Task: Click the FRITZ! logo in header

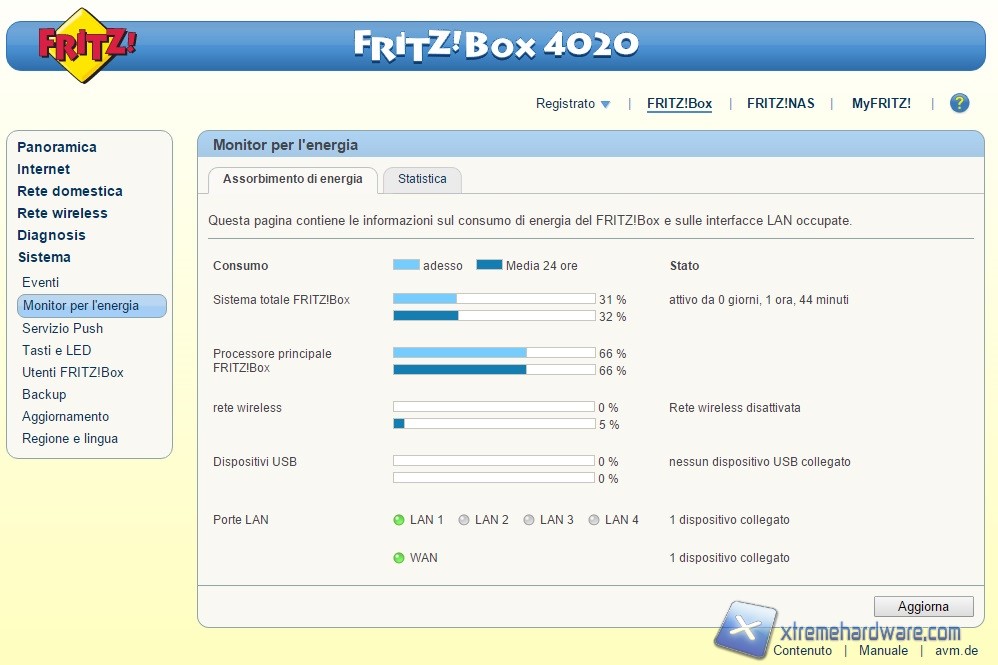Action: point(87,45)
